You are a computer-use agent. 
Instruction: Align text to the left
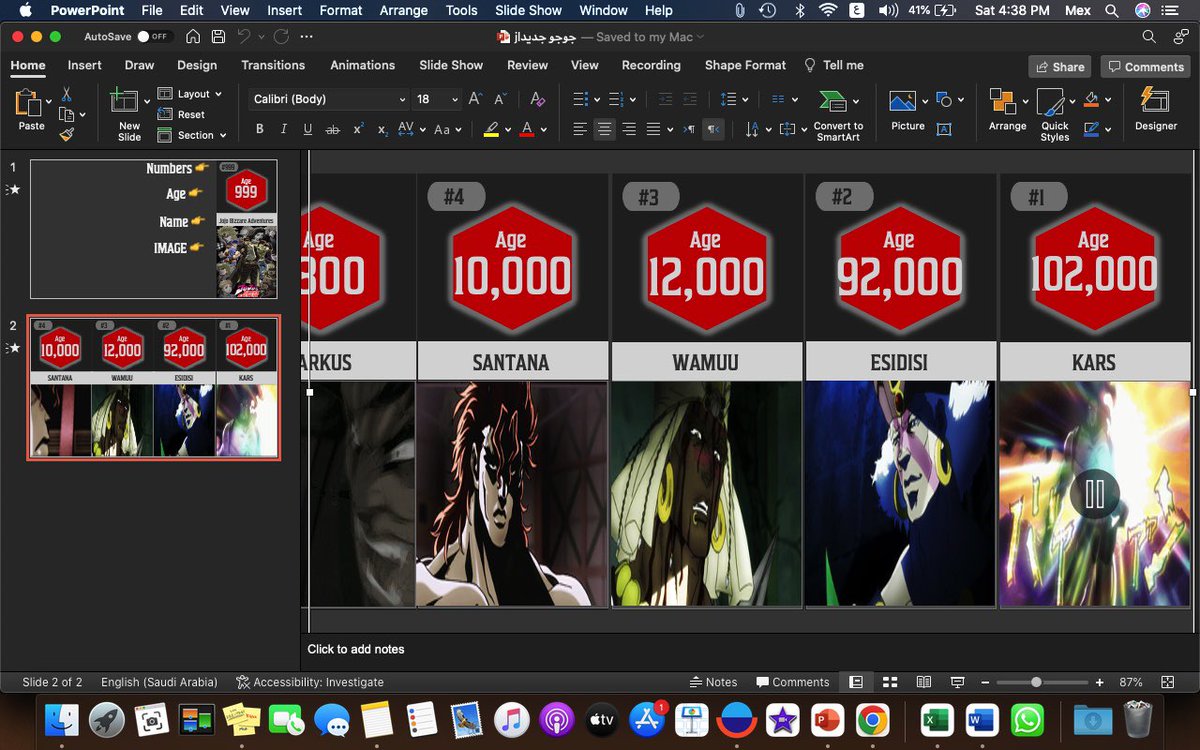580,130
